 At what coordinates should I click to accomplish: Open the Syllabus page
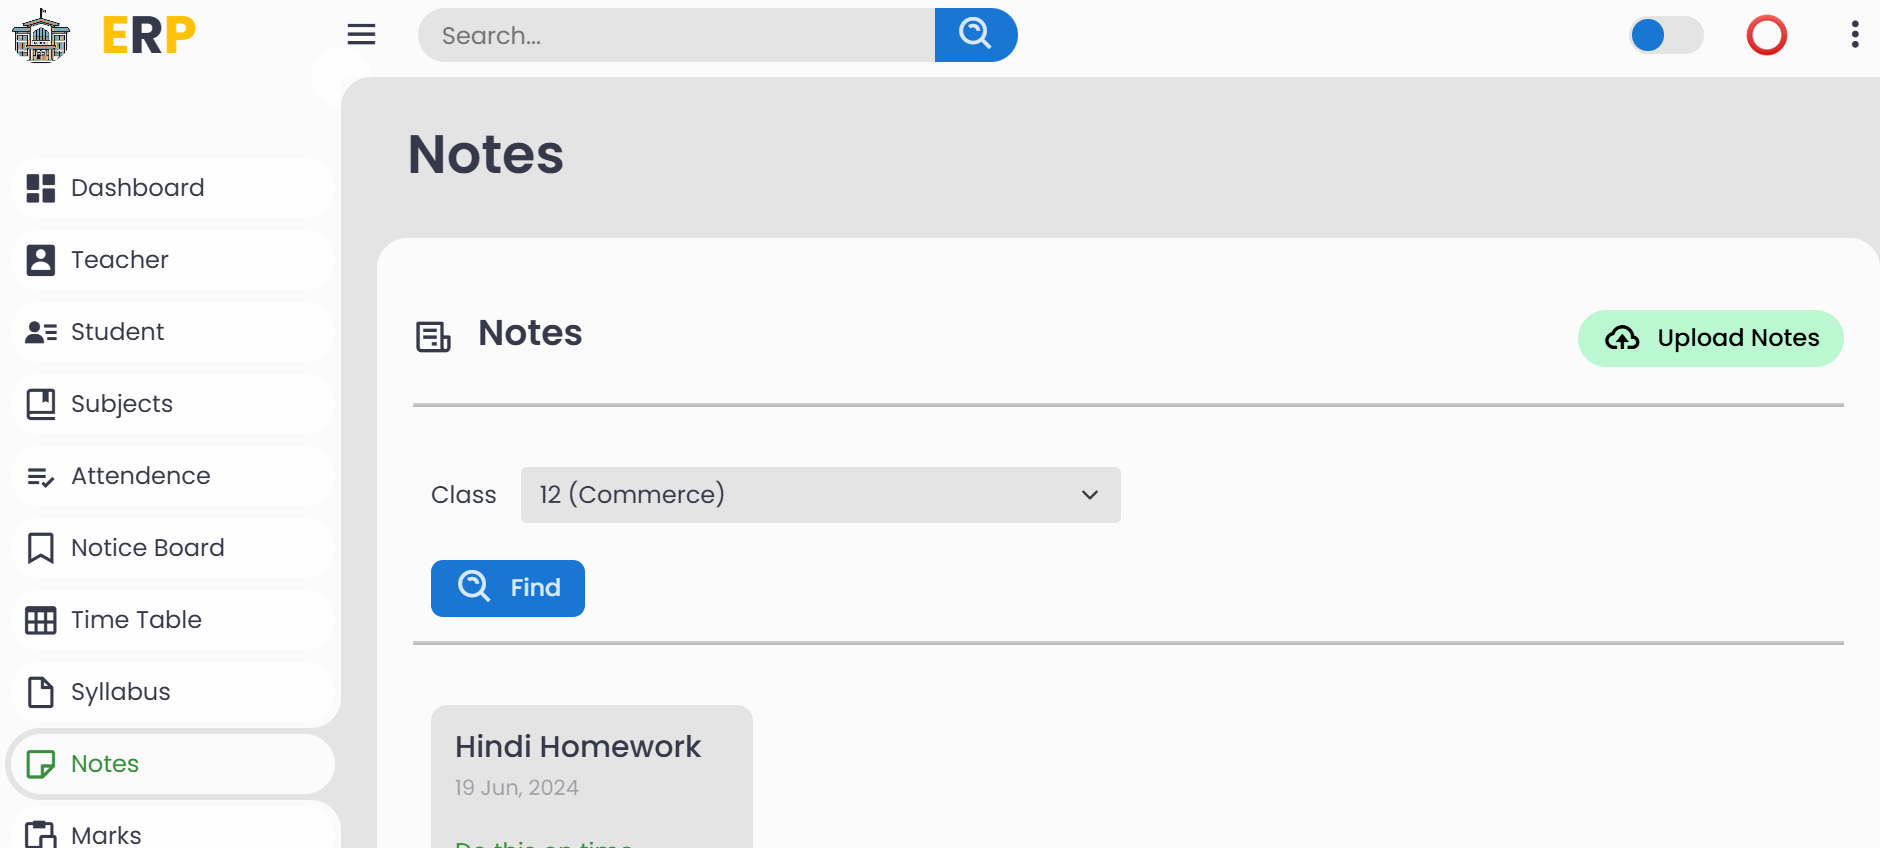pyautogui.click(x=121, y=692)
